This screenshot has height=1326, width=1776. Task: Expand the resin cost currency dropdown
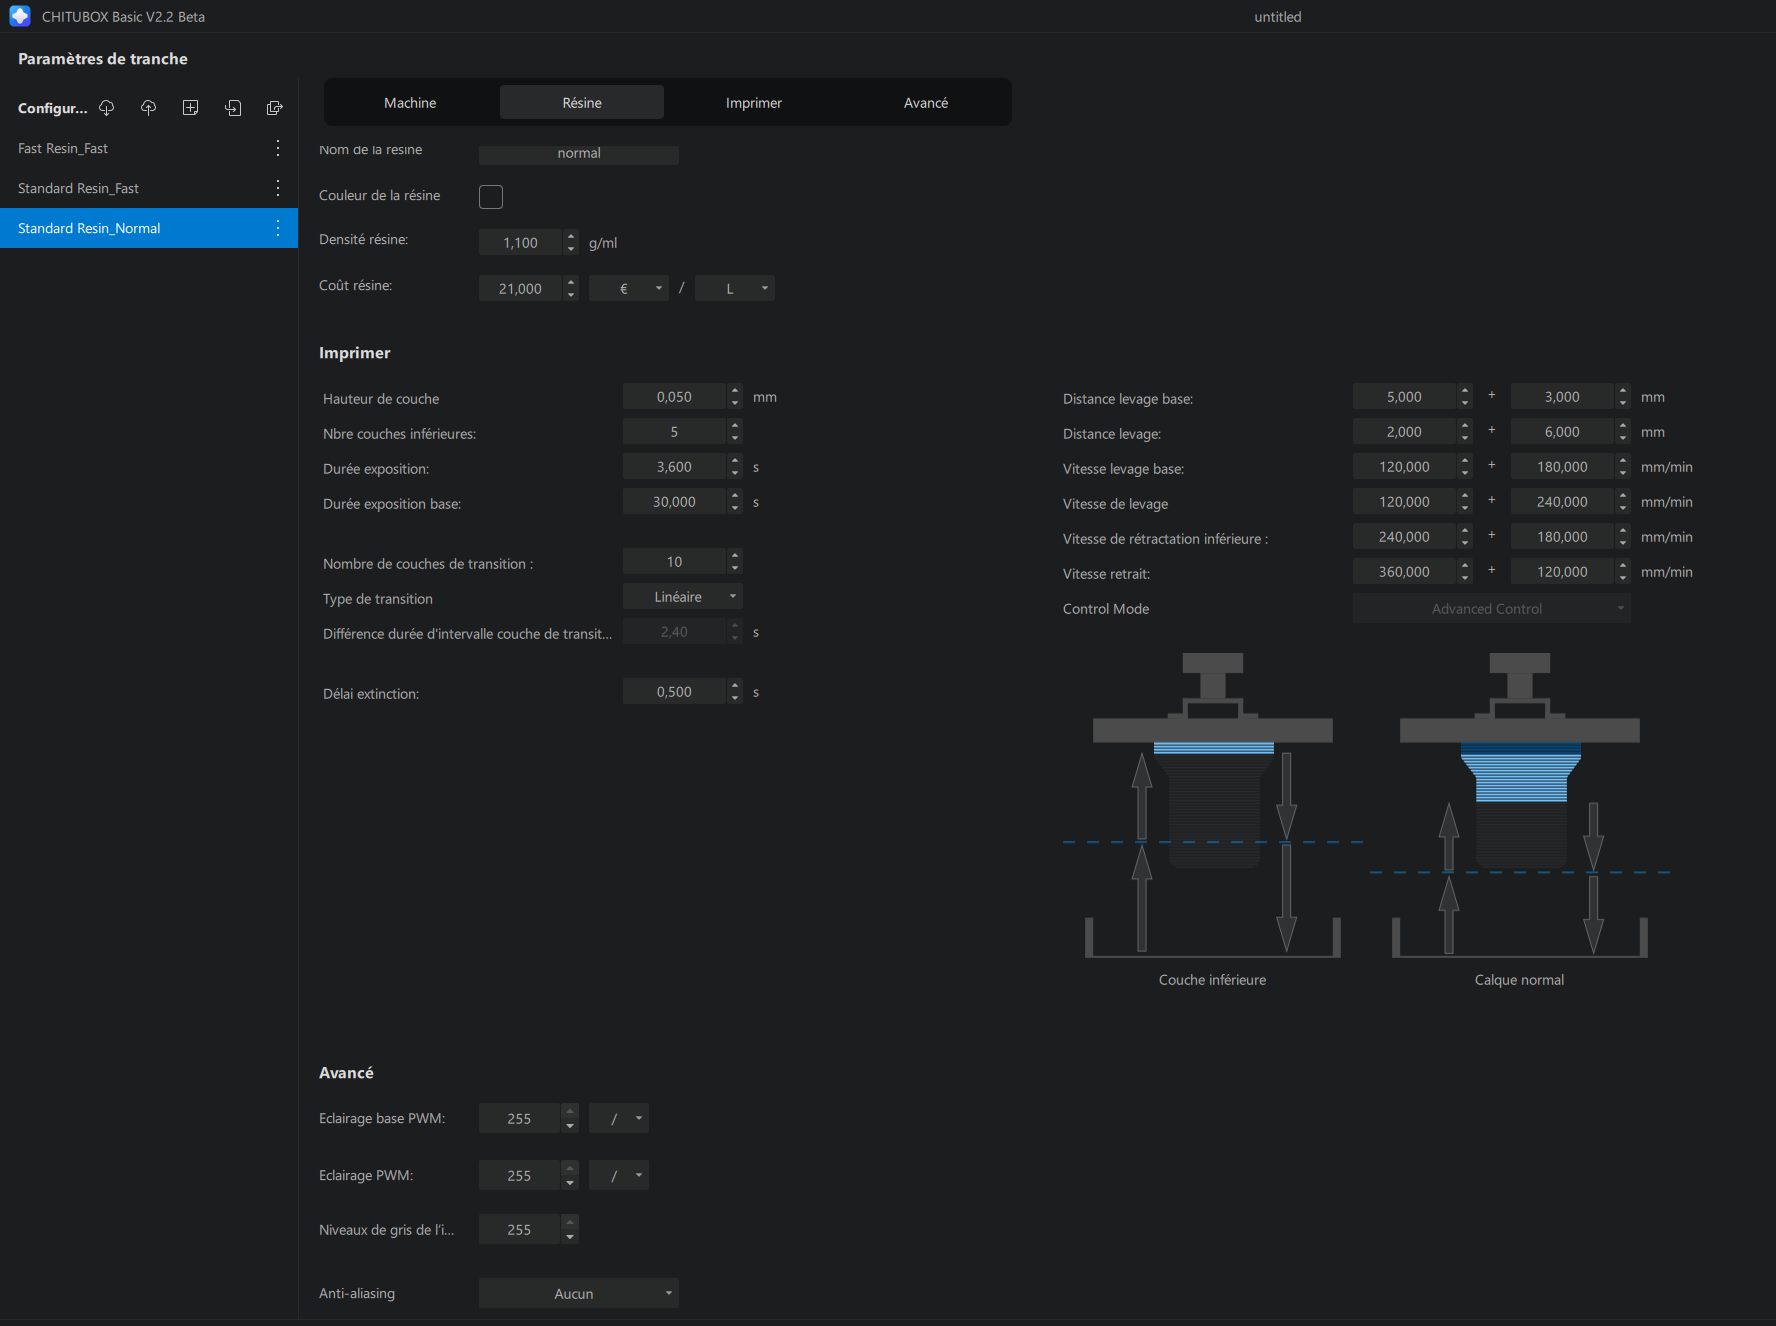coord(629,288)
